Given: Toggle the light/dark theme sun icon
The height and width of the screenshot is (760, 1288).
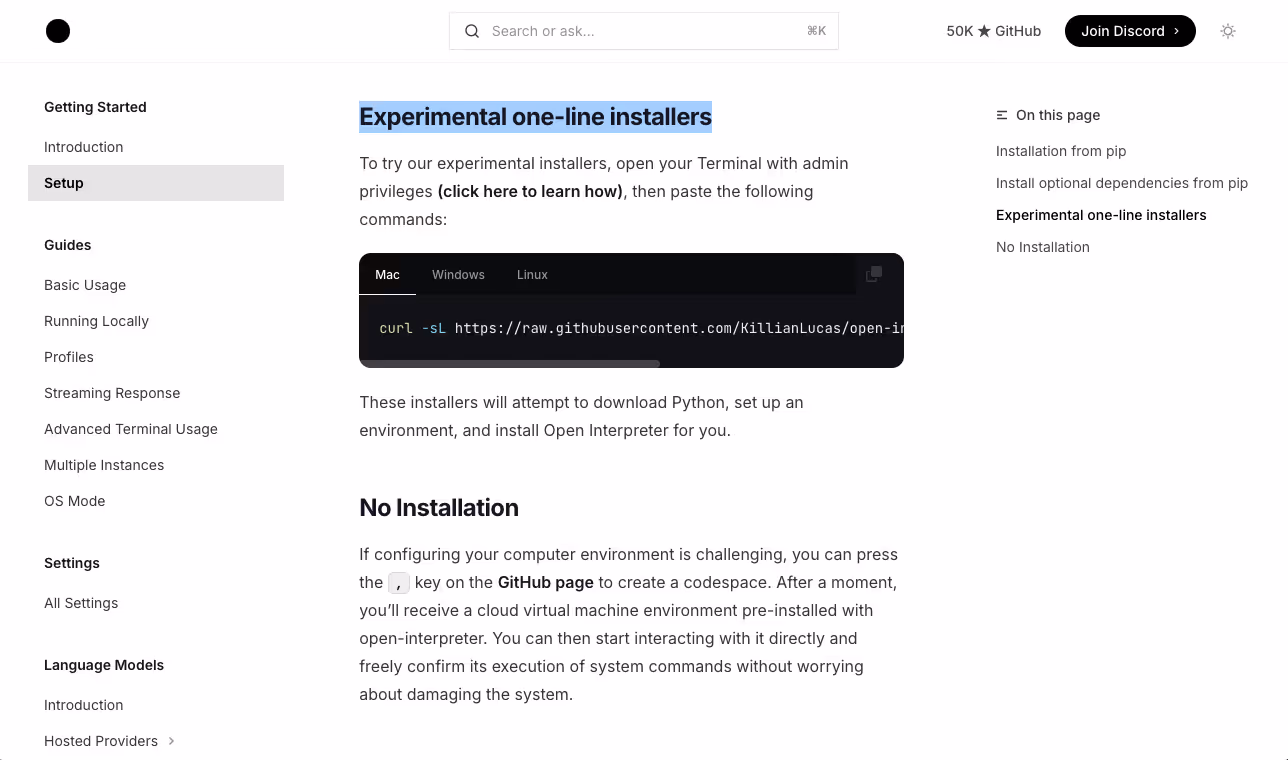Looking at the screenshot, I should coord(1228,31).
